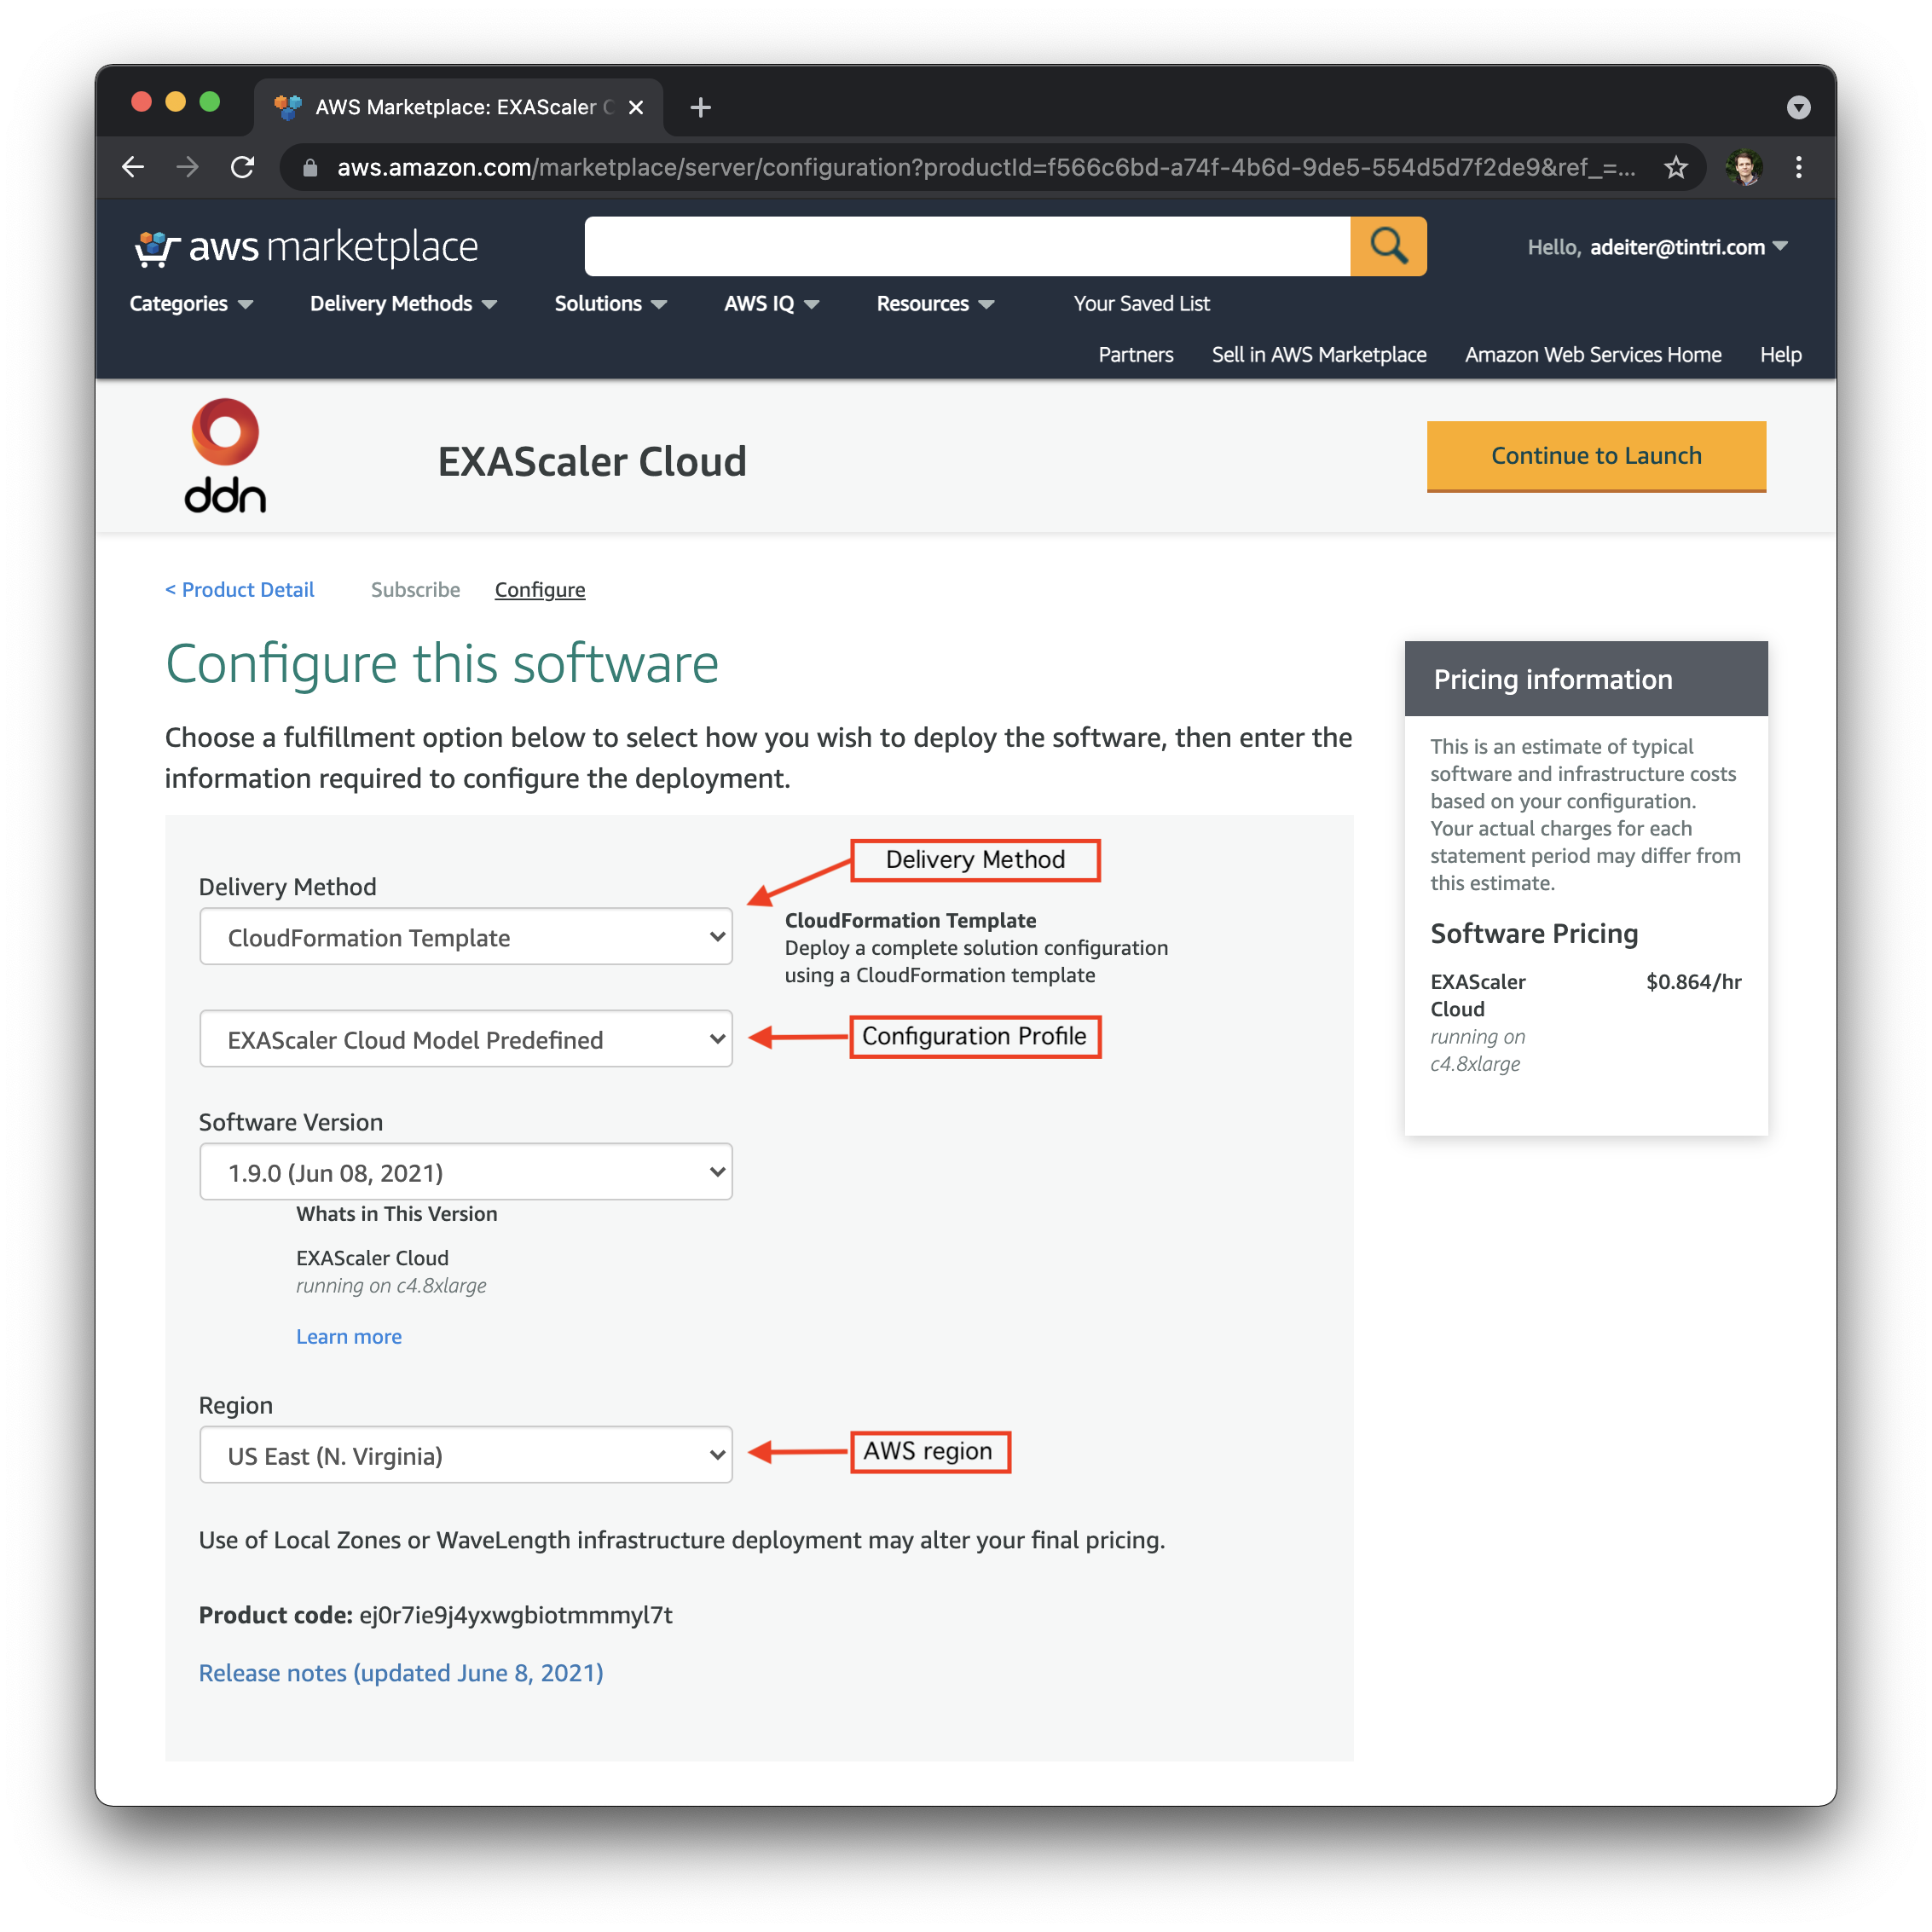The width and height of the screenshot is (1932, 1932).
Task: Open the new tab plus button
Action: pos(701,107)
